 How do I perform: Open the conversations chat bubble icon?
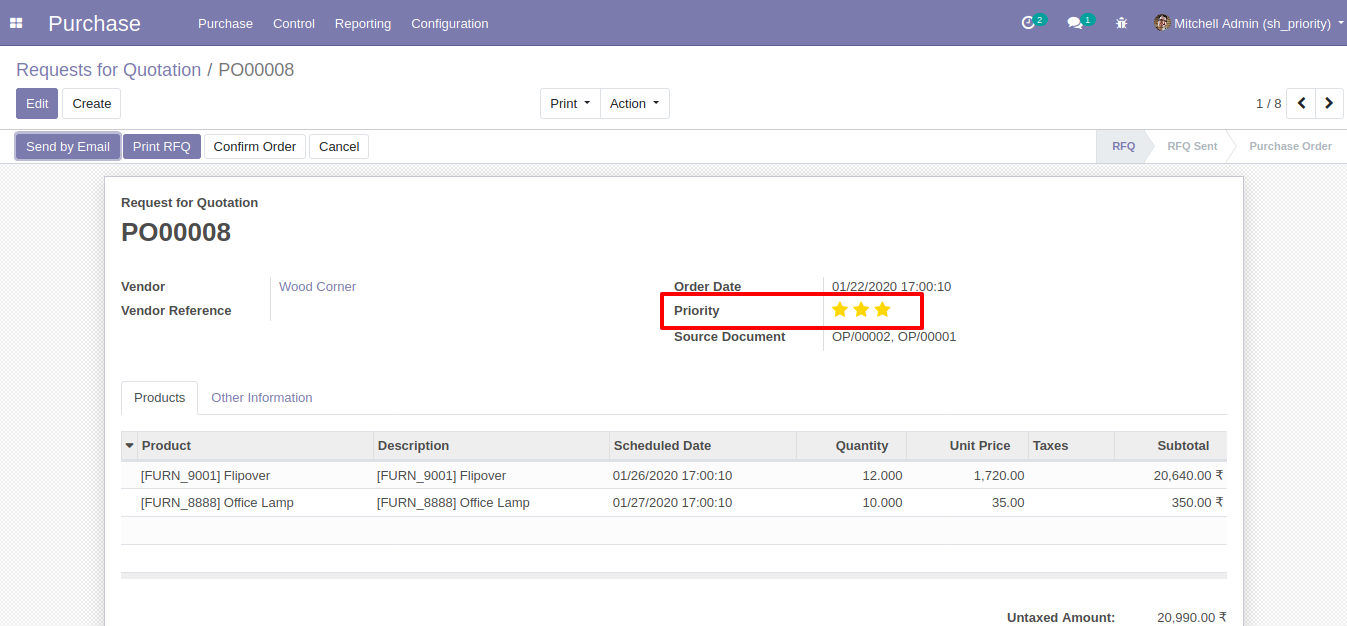point(1075,23)
